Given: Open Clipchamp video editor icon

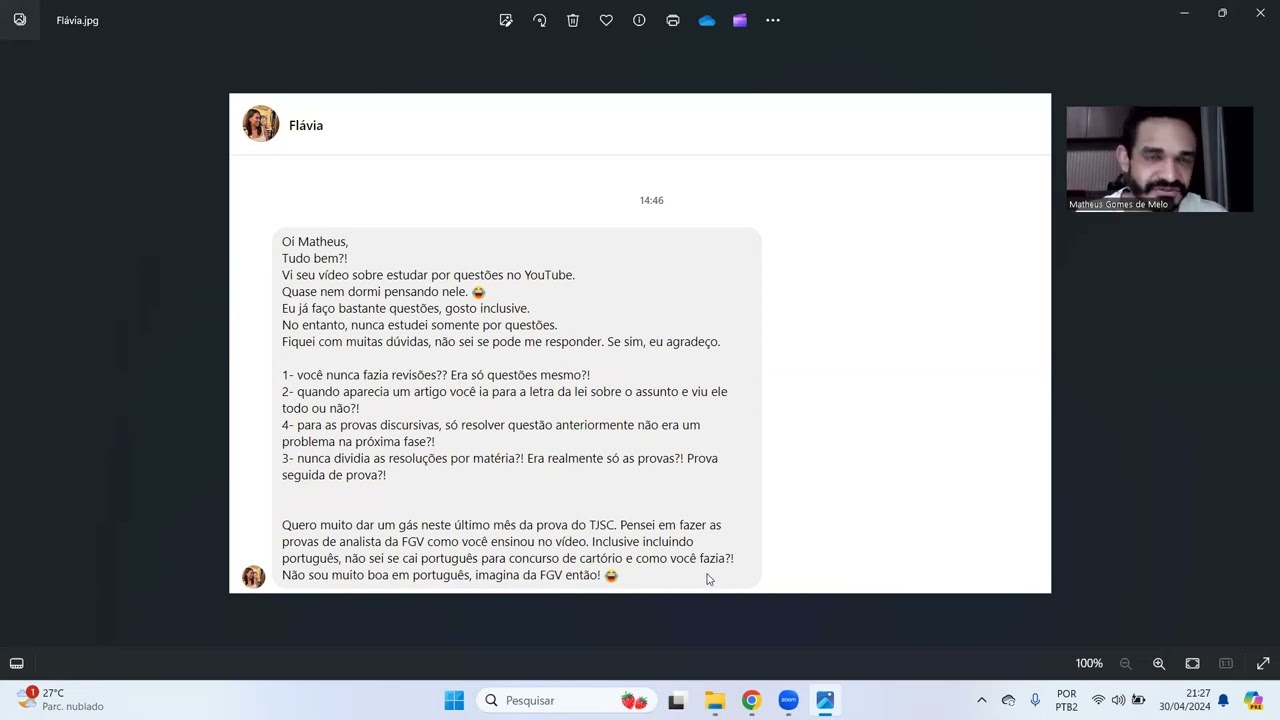Looking at the screenshot, I should [x=740, y=20].
